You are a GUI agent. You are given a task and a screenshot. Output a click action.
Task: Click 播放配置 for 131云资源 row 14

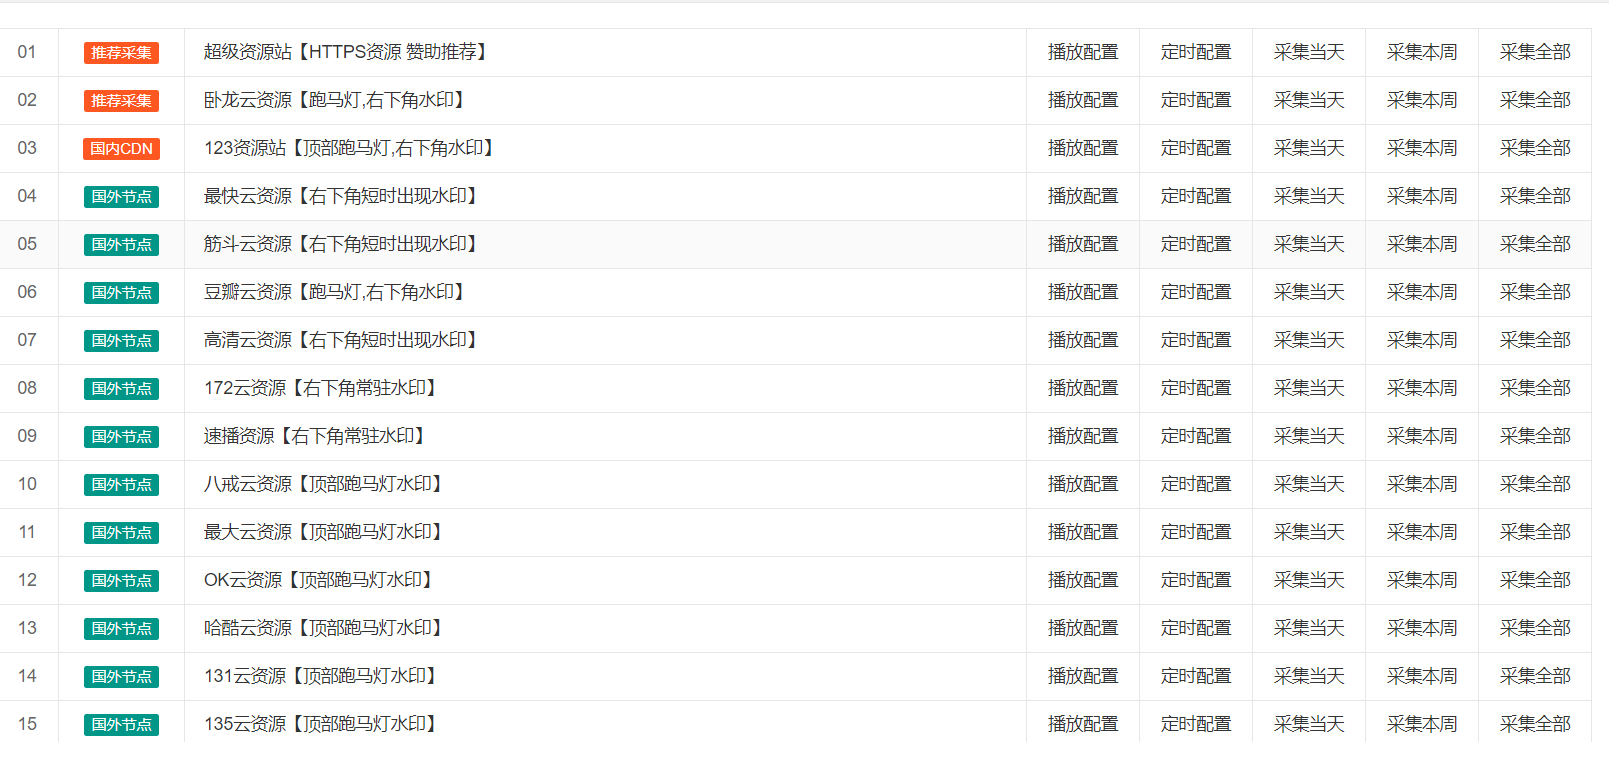click(1083, 676)
